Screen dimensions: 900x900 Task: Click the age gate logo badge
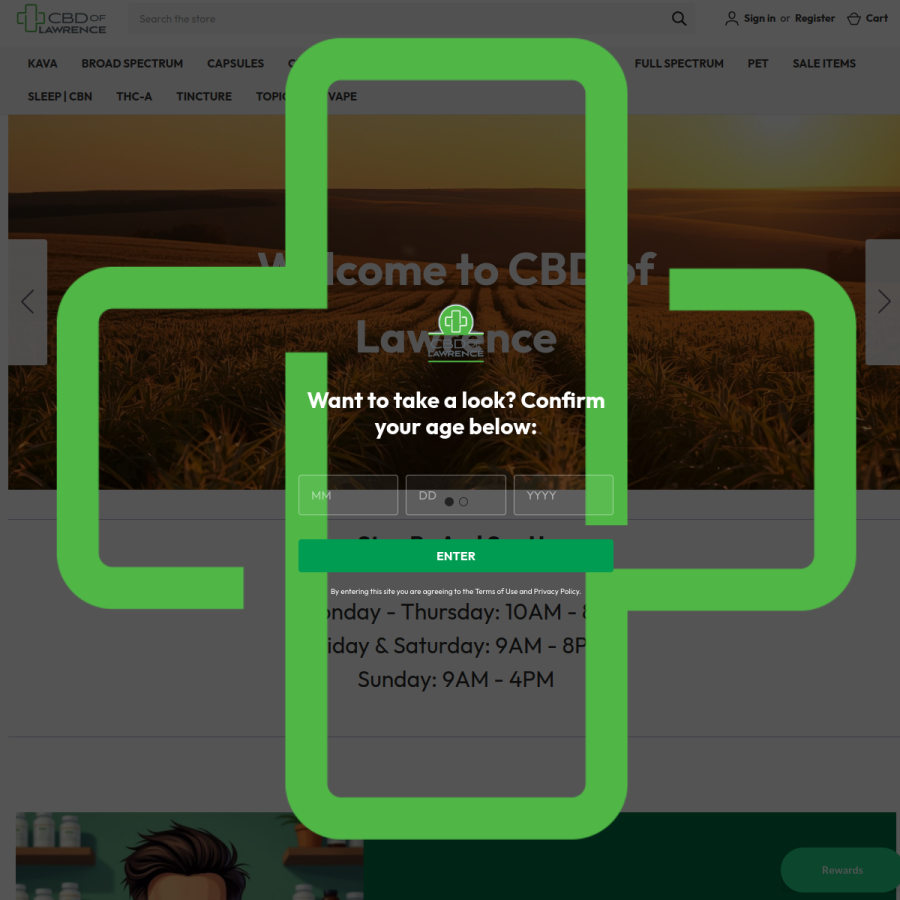(x=456, y=333)
